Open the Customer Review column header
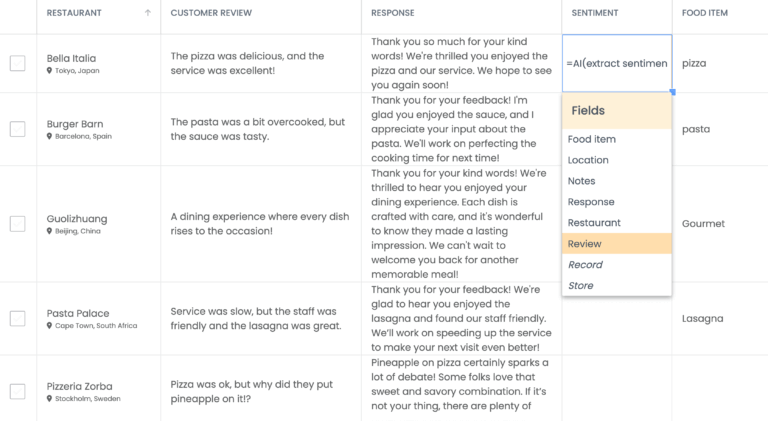Screen dimensions: 768x421 [x=211, y=13]
